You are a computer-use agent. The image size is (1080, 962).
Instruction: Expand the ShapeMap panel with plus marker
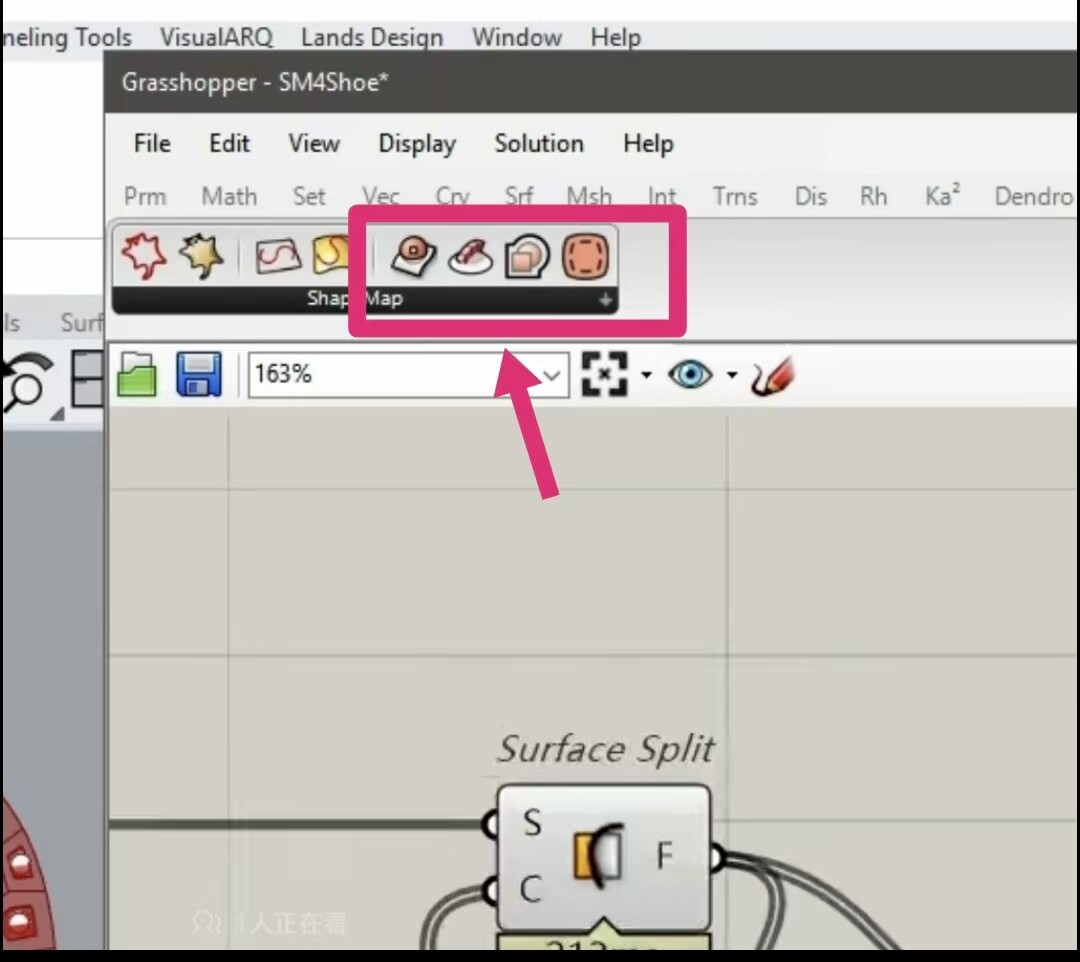(x=604, y=300)
